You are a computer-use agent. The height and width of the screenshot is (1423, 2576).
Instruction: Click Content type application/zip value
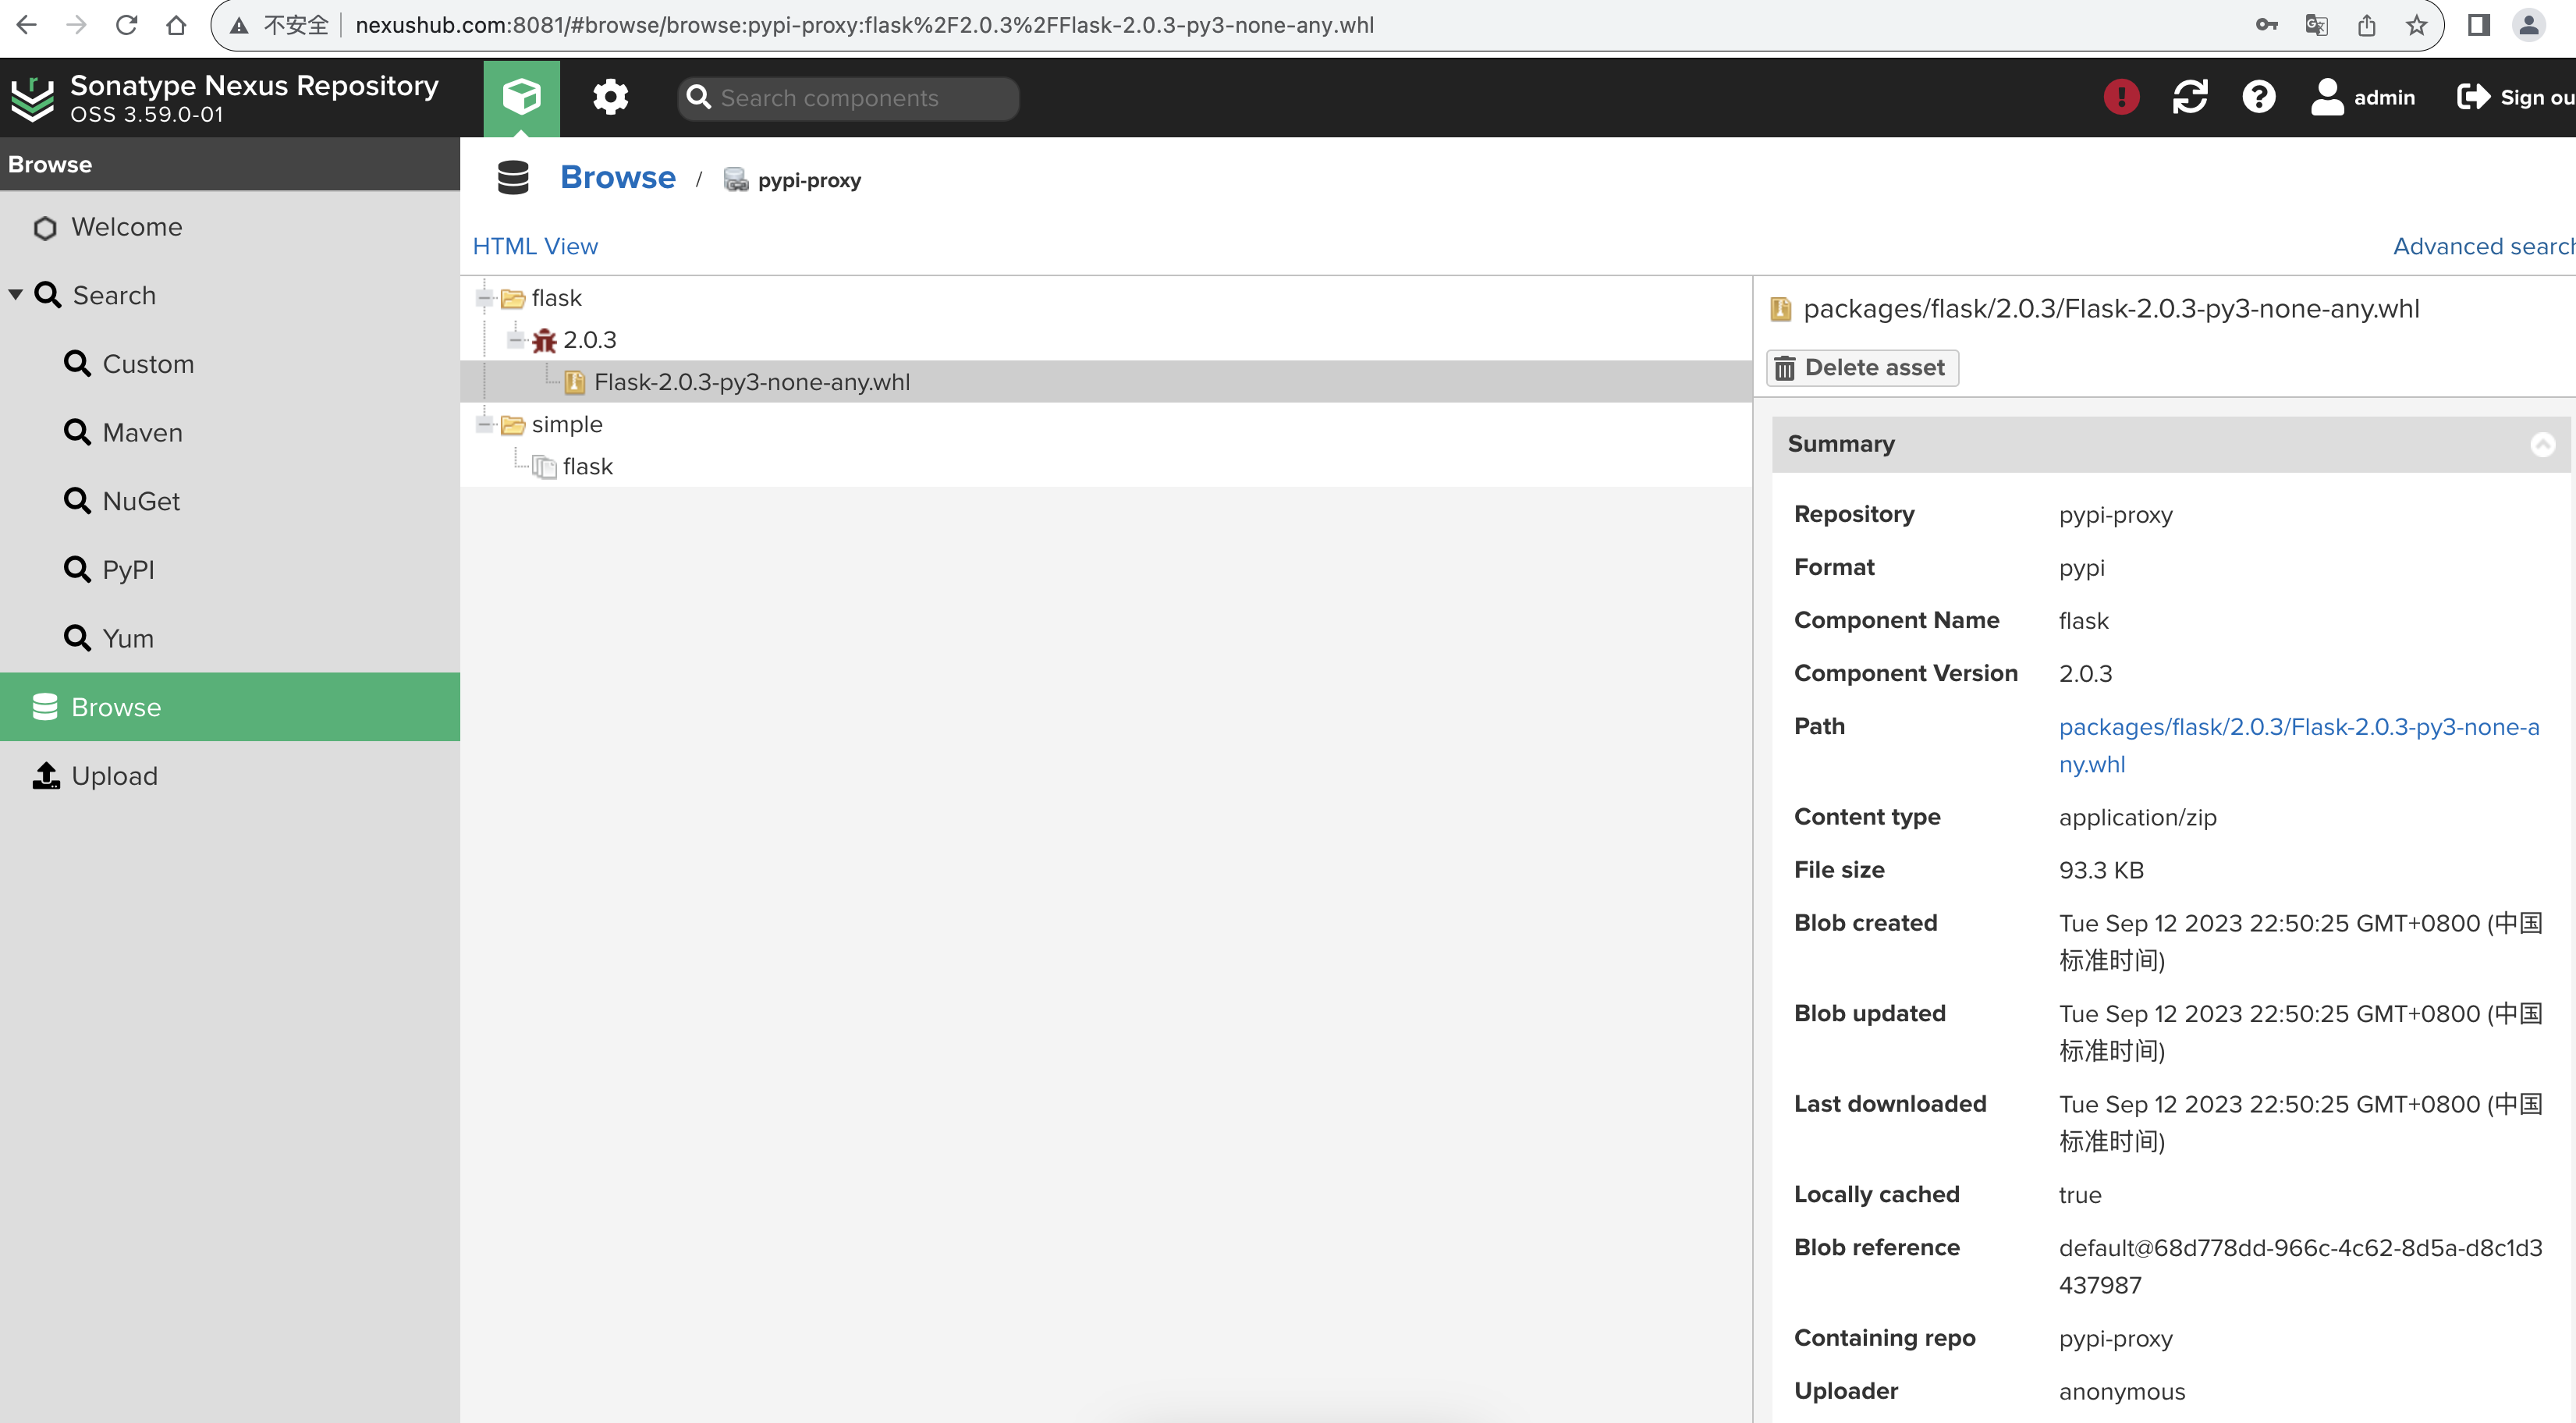click(2137, 817)
